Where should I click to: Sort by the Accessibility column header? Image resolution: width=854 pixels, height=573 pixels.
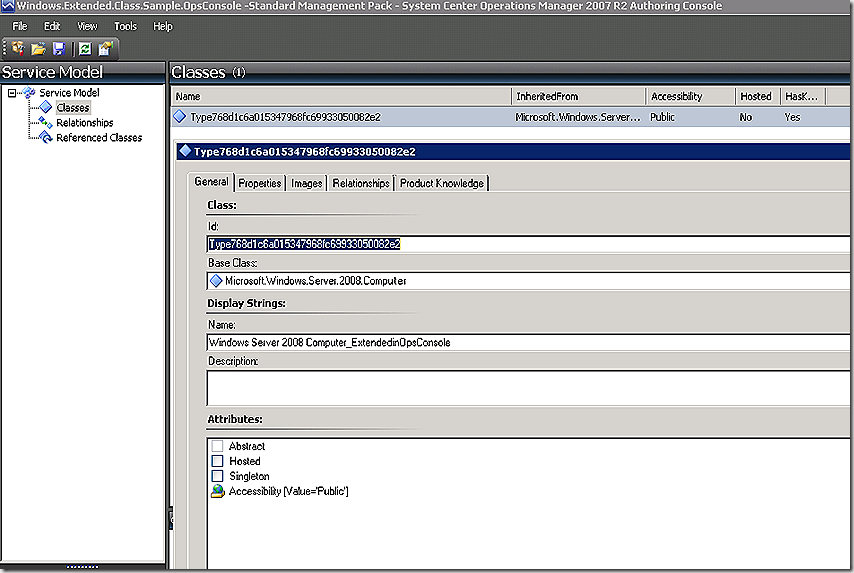click(x=691, y=96)
